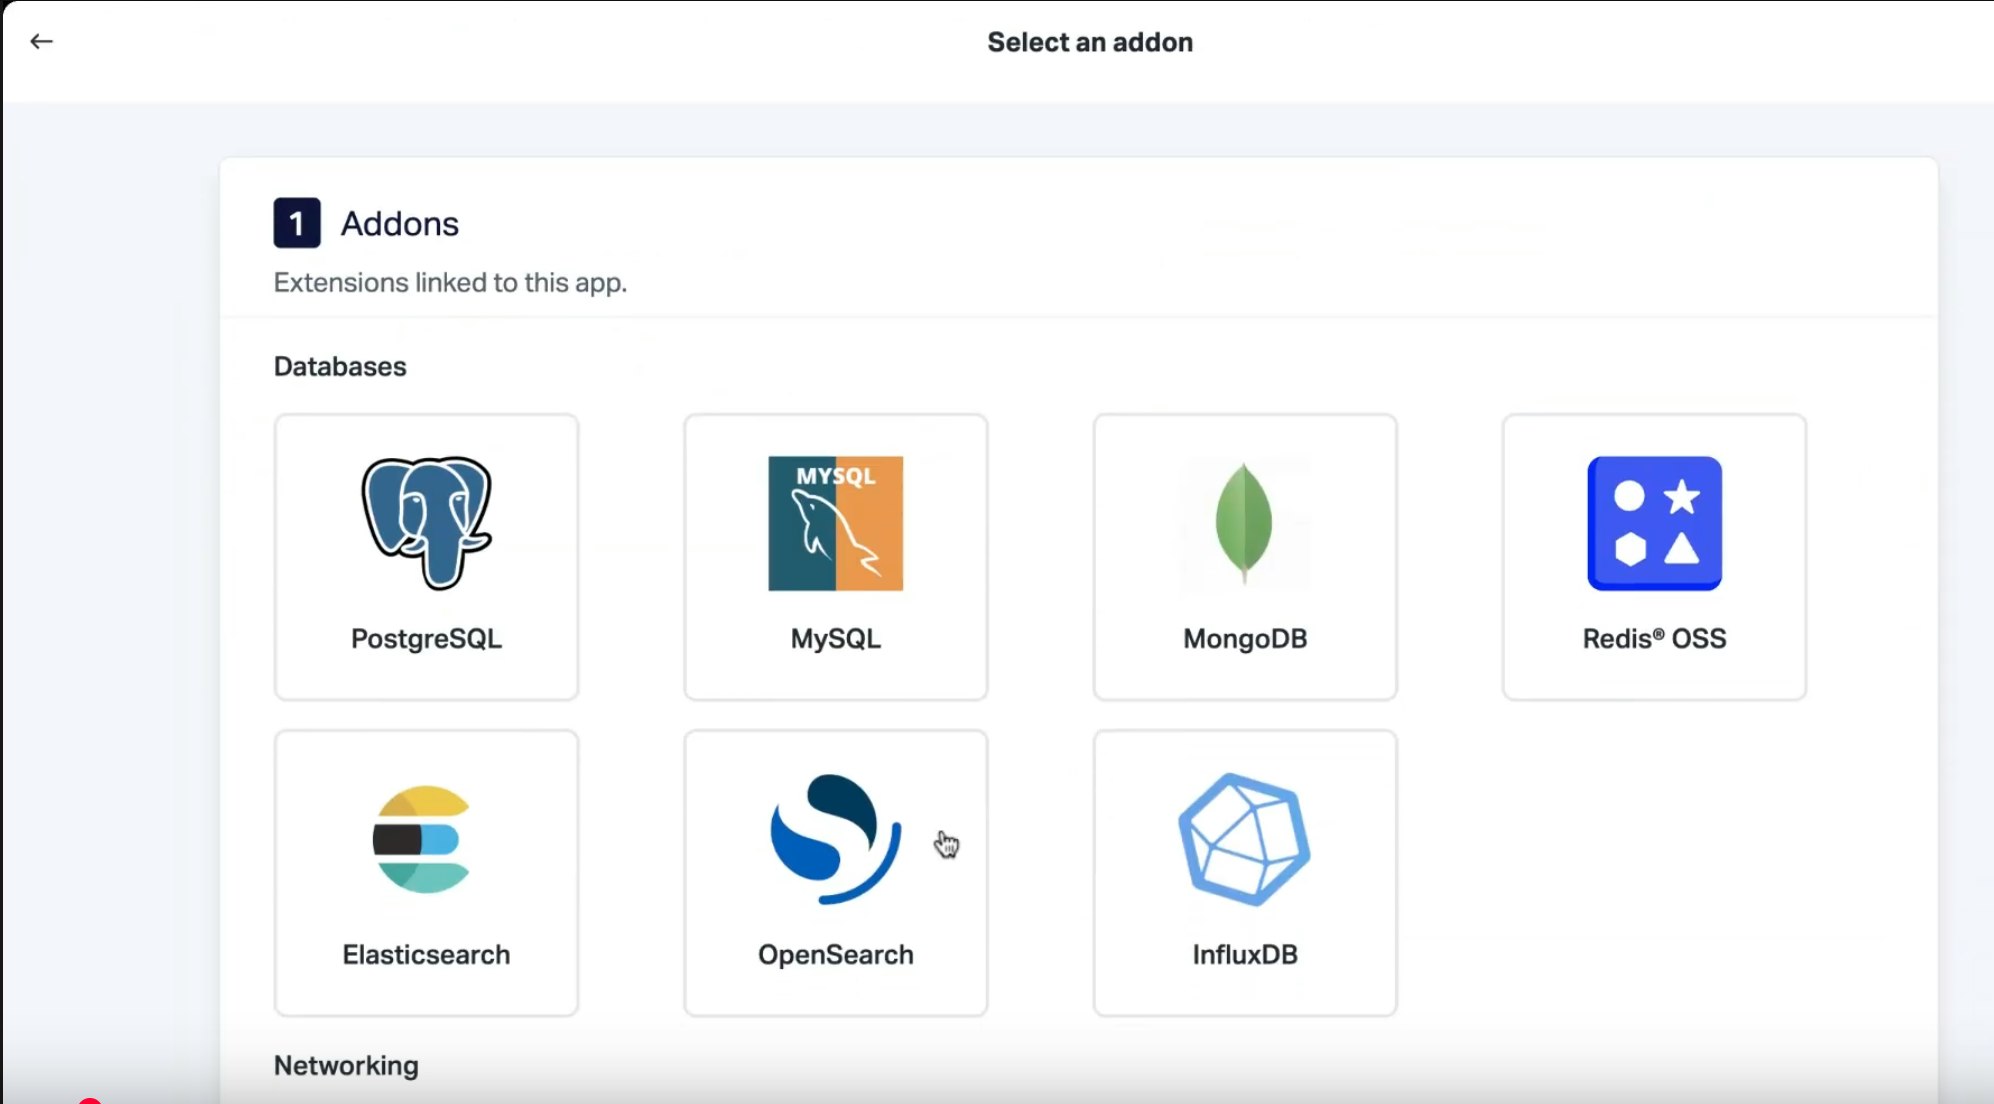1994x1104 pixels.
Task: Click the Elasticsearch colored logo
Action: (x=424, y=838)
